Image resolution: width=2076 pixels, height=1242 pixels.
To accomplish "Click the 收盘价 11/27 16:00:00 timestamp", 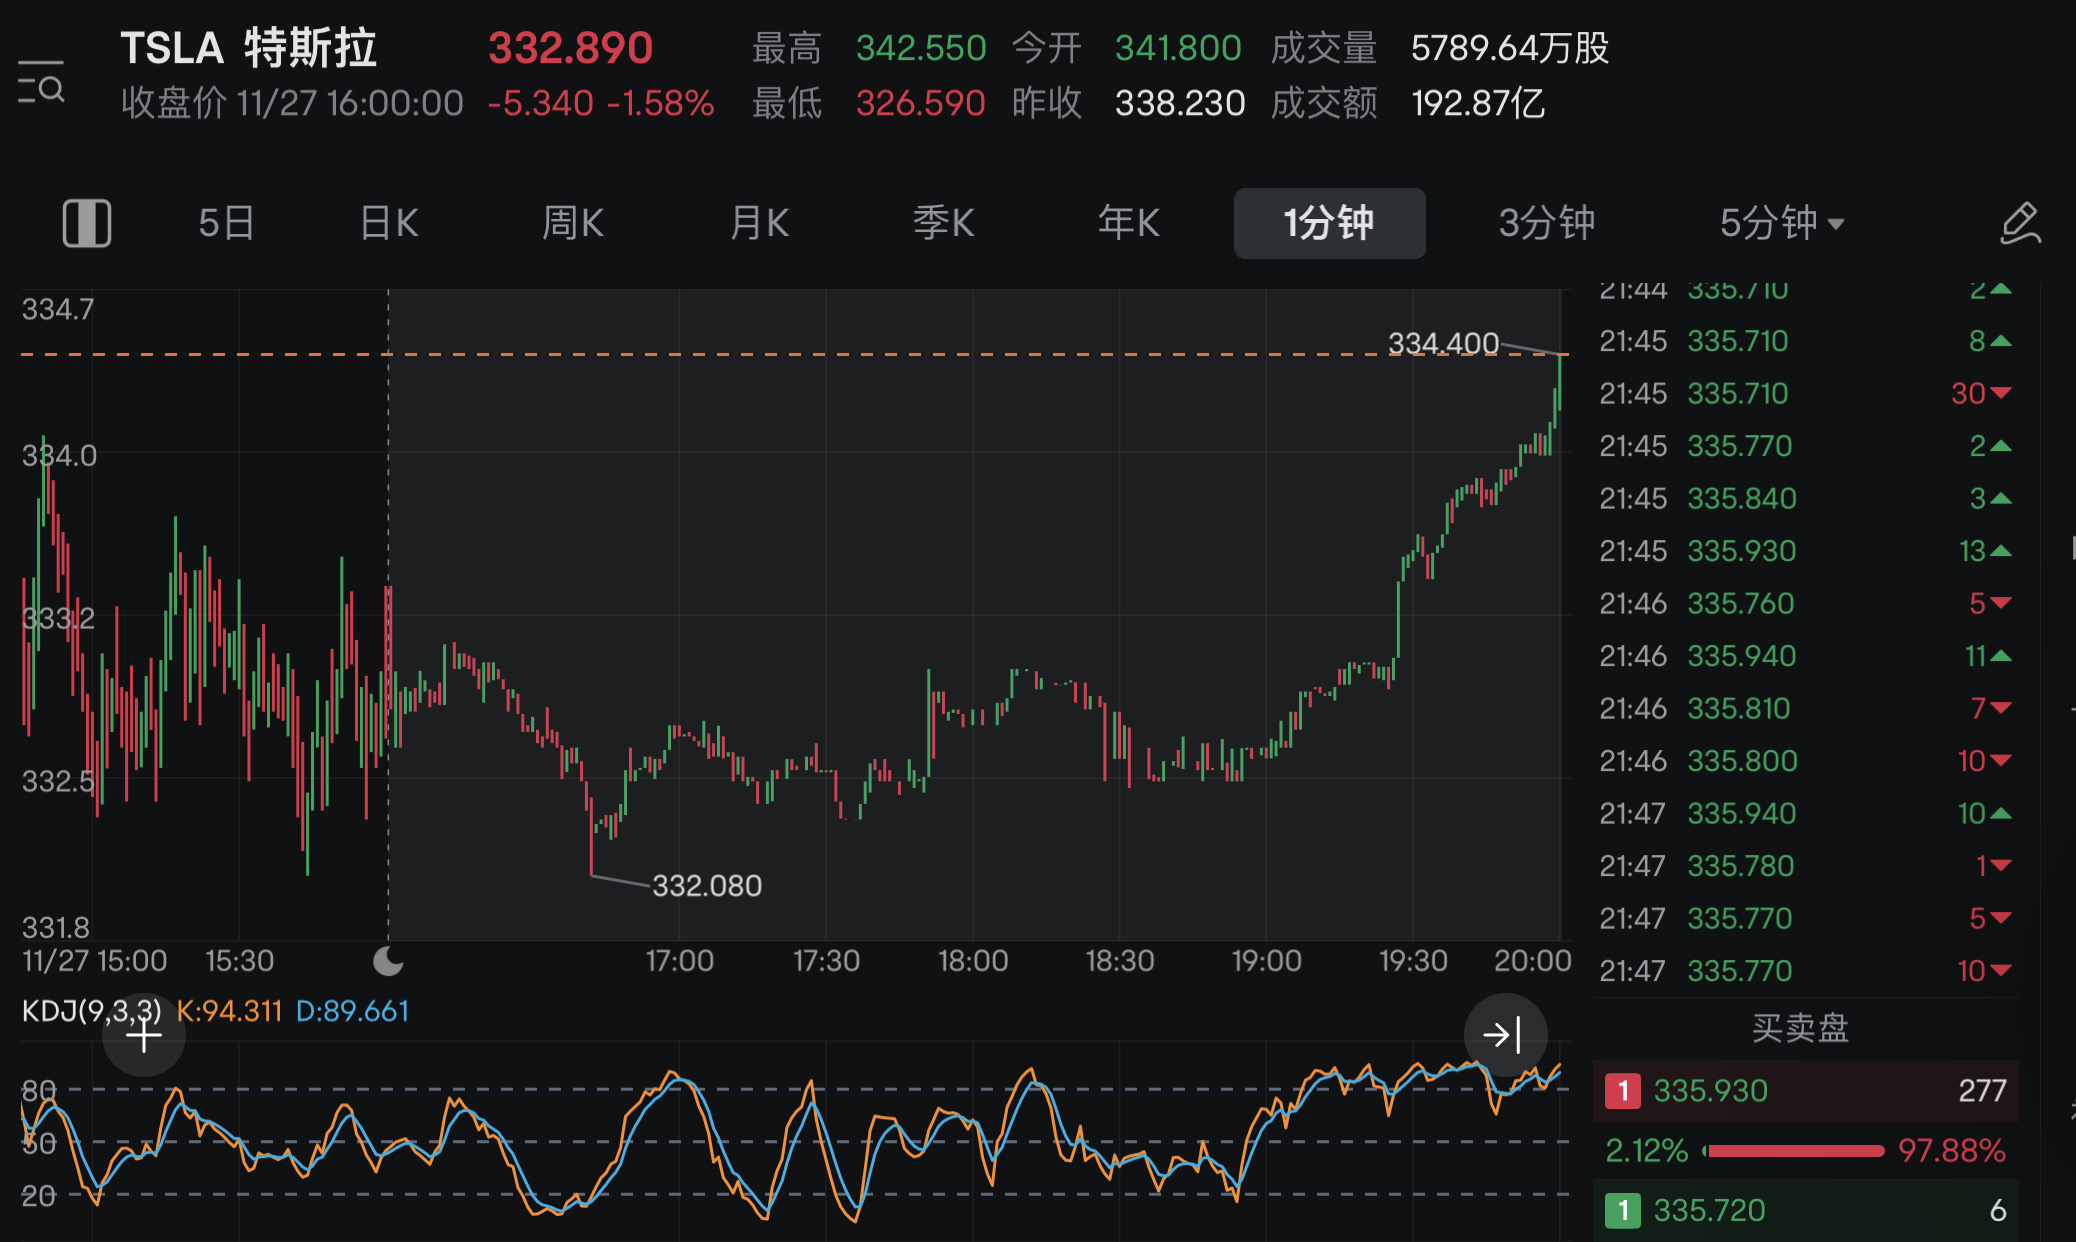I will coord(292,103).
